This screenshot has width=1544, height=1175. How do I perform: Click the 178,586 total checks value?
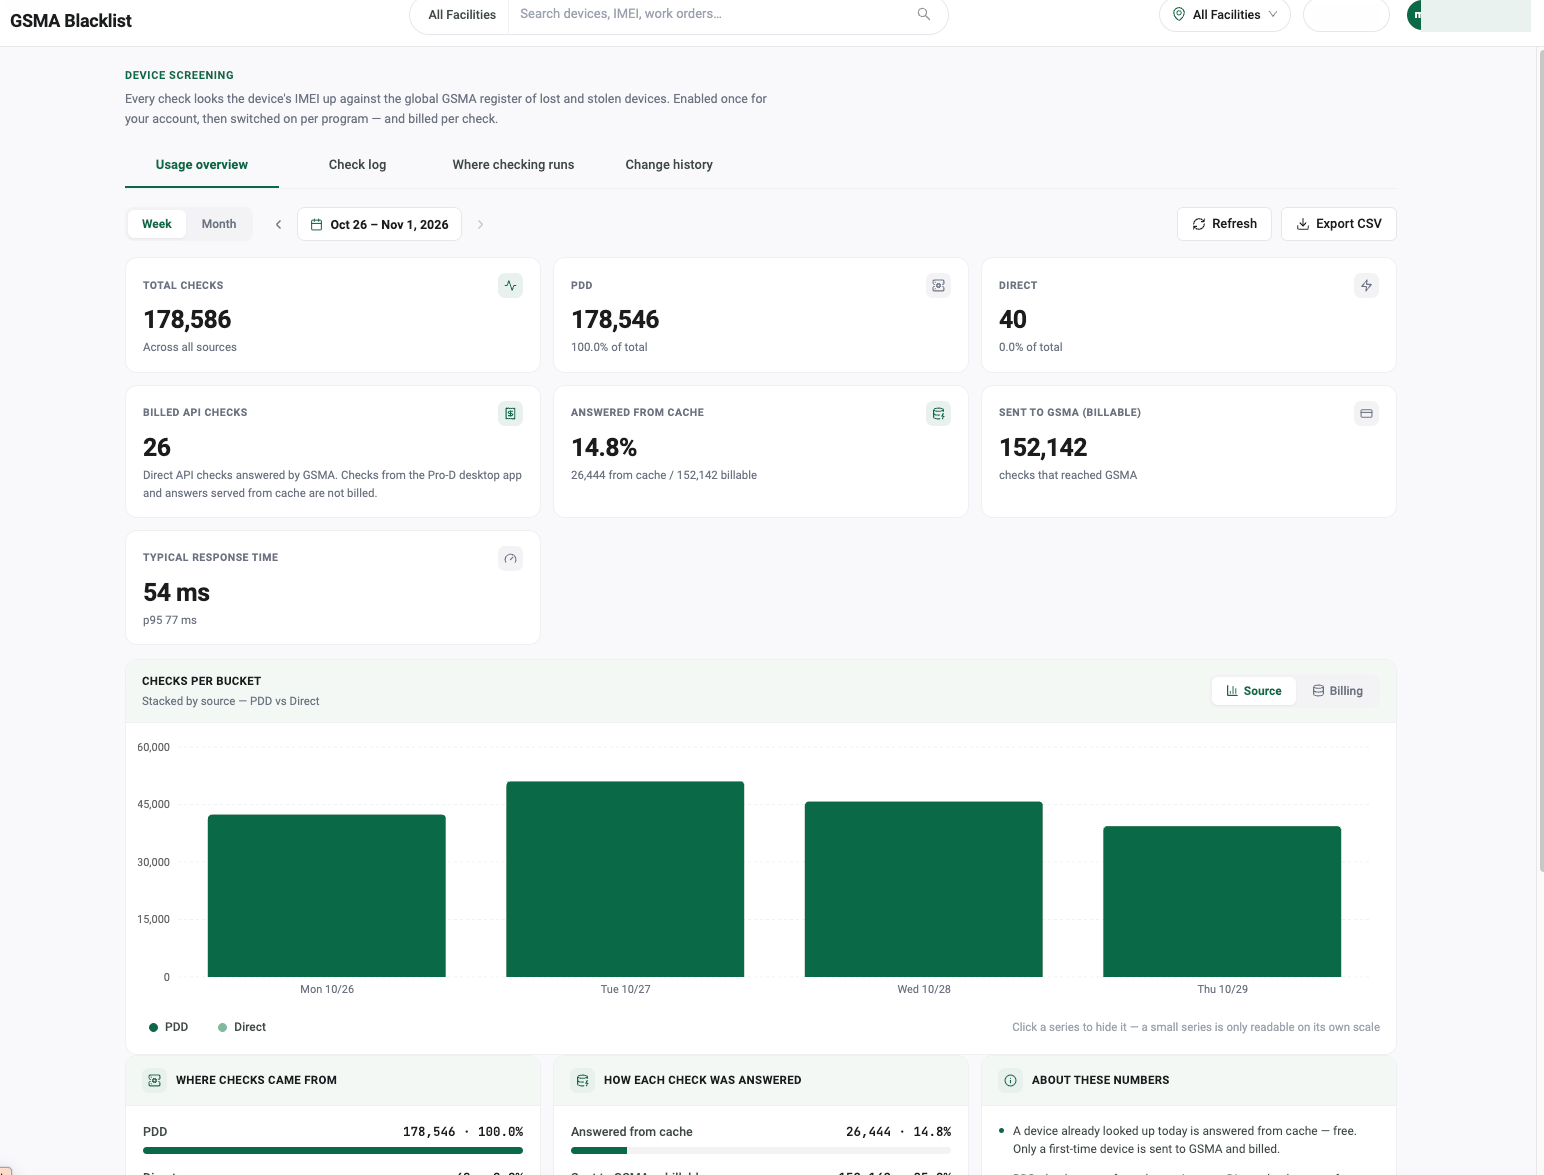[187, 320]
